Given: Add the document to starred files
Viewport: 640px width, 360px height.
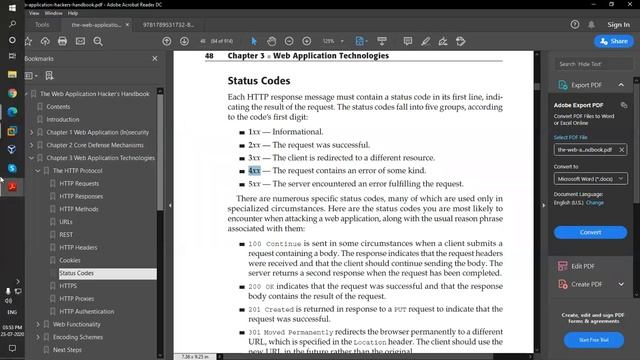Looking at the screenshot, I should [x=28, y=41].
